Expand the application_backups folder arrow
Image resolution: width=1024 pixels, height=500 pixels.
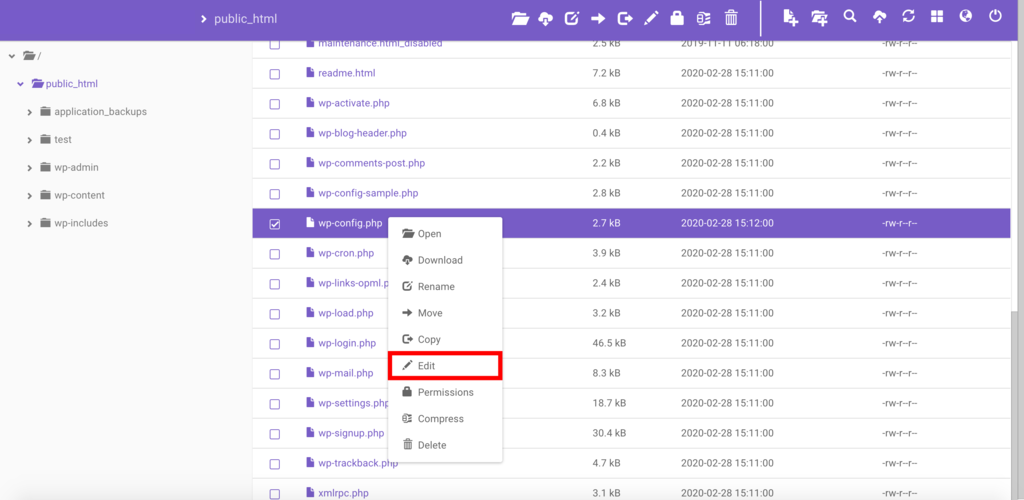[x=30, y=112]
